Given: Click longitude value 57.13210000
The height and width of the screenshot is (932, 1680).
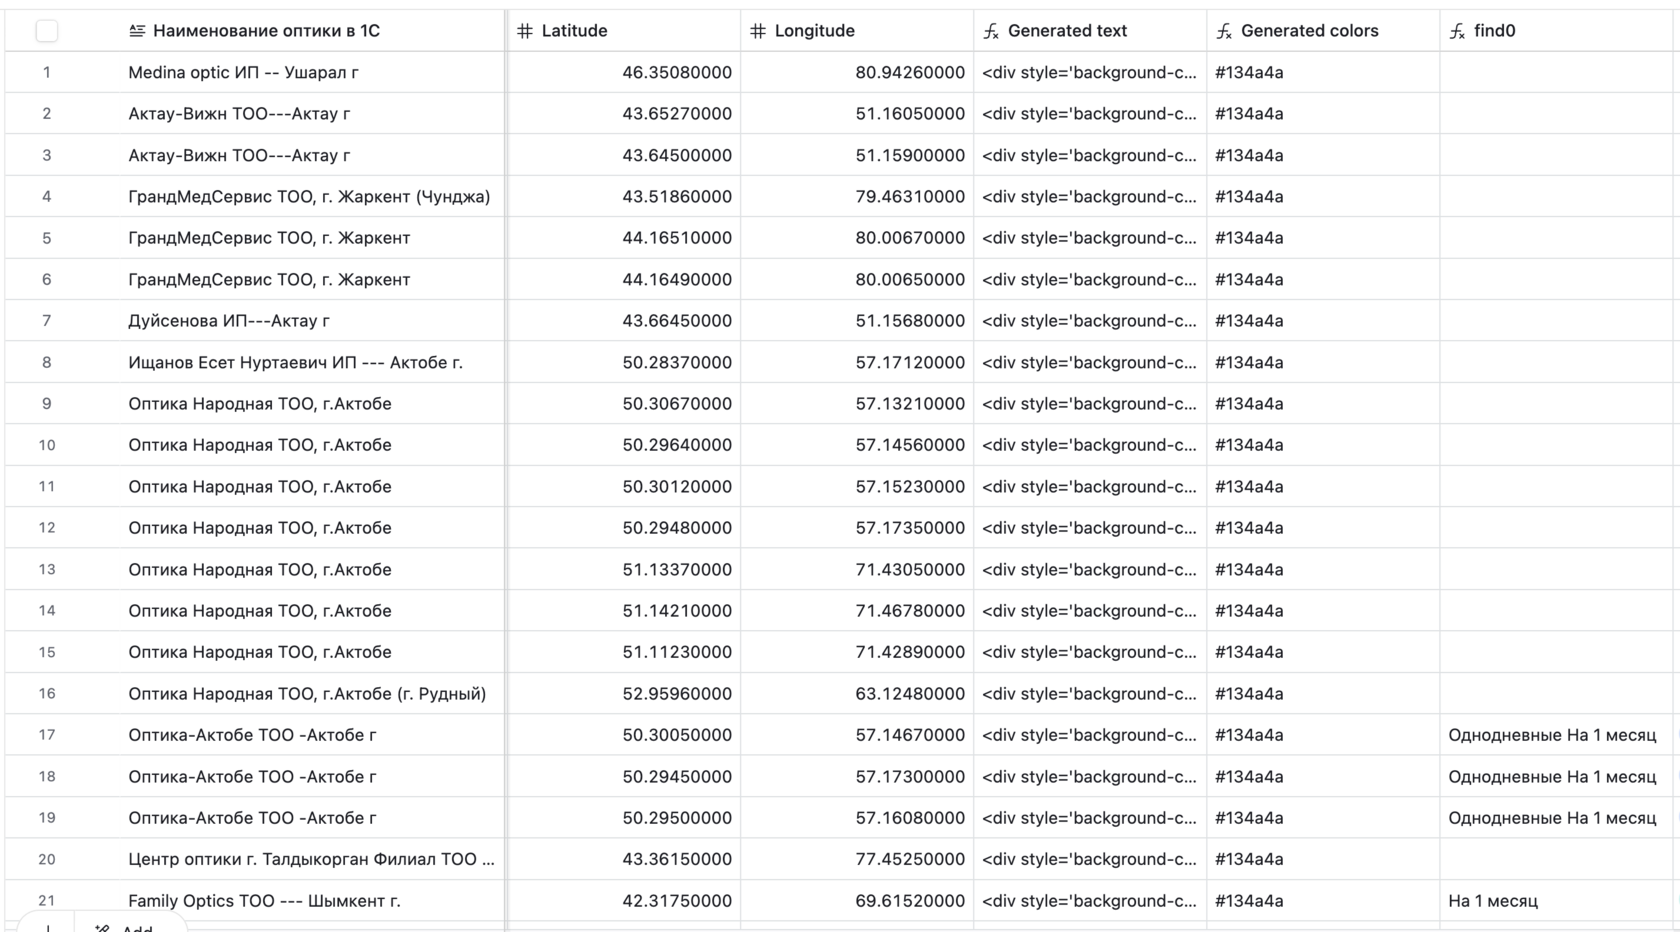Looking at the screenshot, I should [910, 404].
